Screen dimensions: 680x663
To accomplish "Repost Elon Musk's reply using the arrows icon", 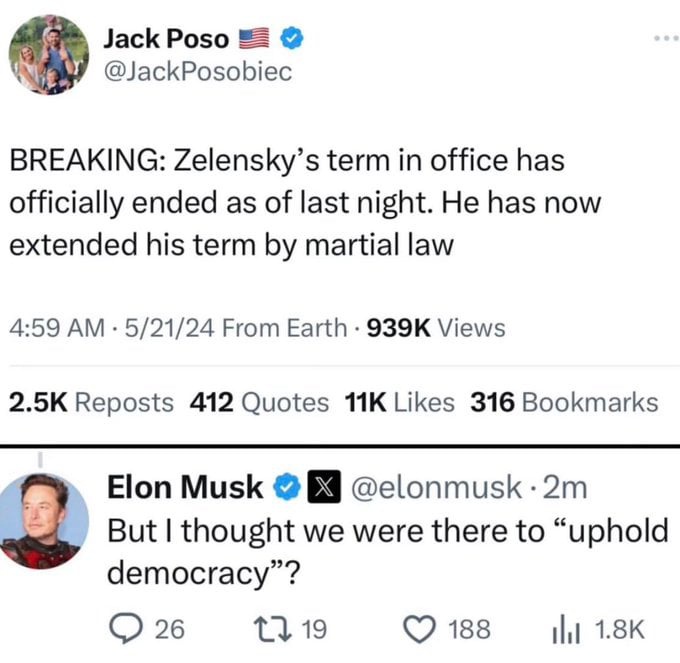I will (x=272, y=629).
